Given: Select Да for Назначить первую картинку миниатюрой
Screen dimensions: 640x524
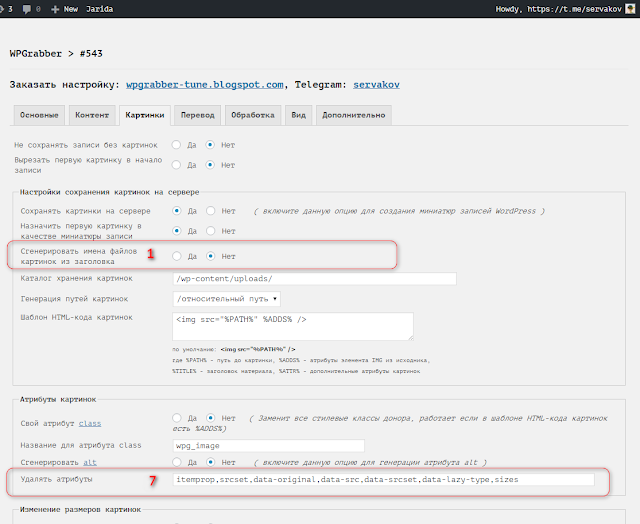Looking at the screenshot, I should point(177,231).
